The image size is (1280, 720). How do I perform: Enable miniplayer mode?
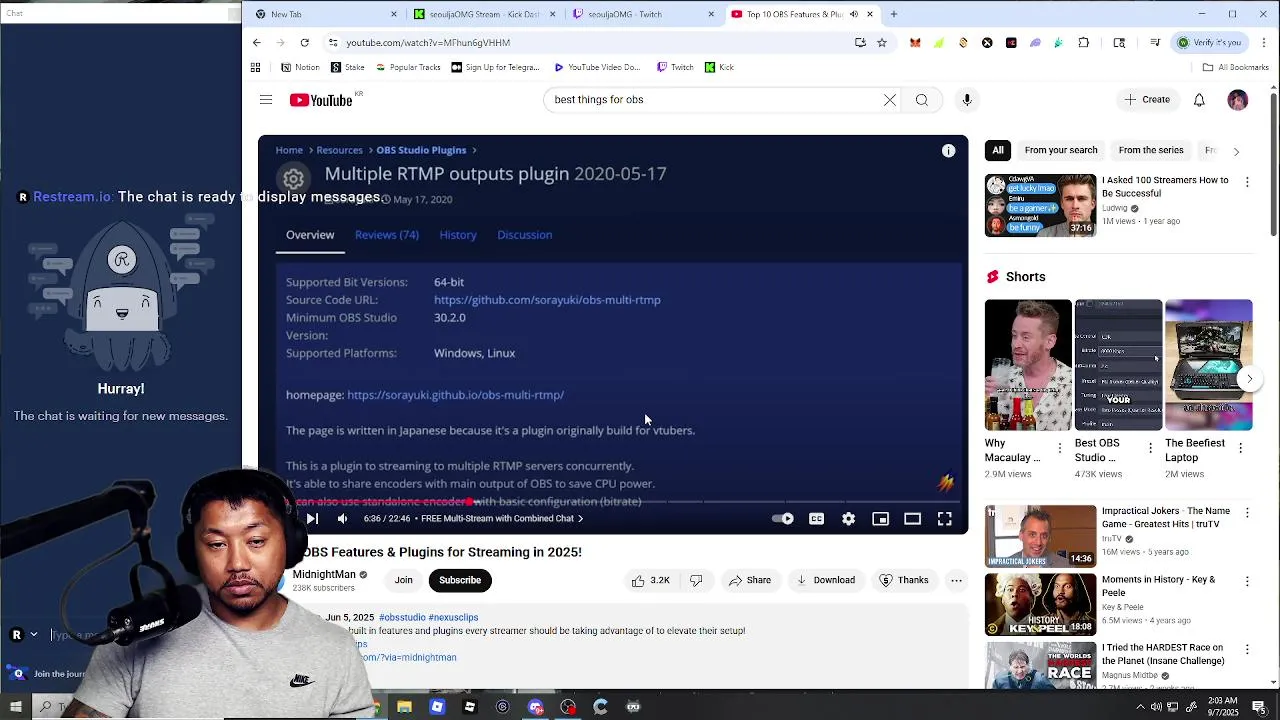click(x=880, y=519)
